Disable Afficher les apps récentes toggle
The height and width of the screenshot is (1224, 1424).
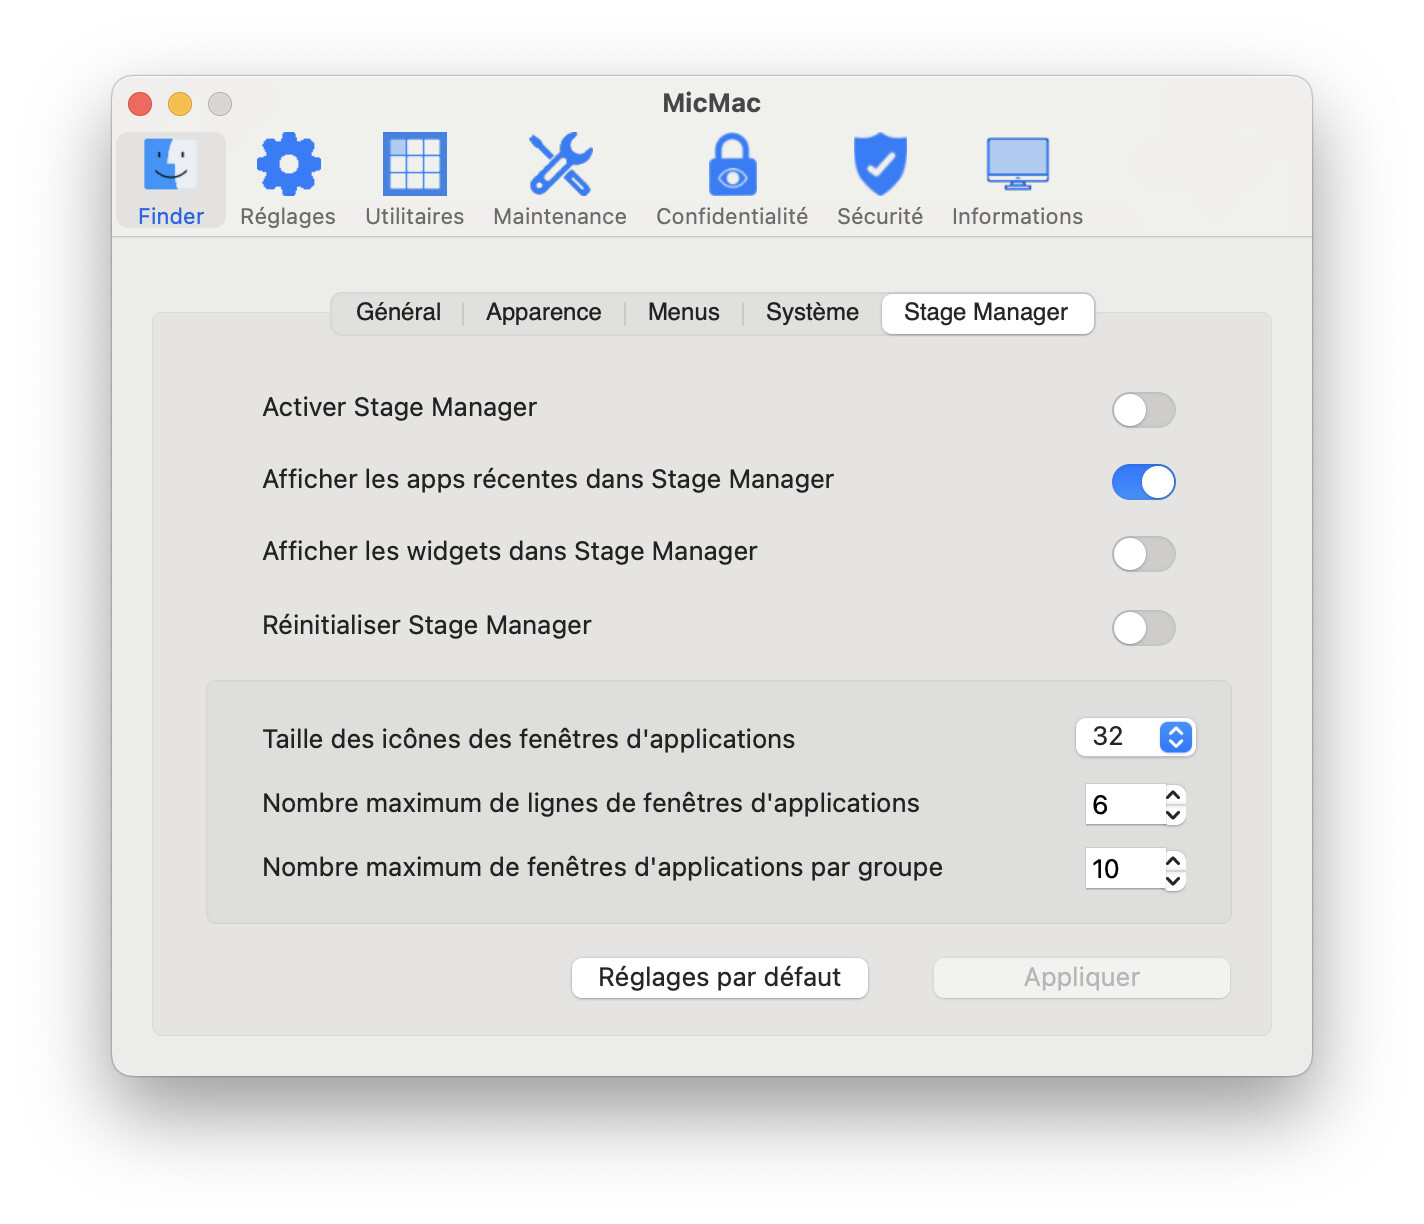1144,482
